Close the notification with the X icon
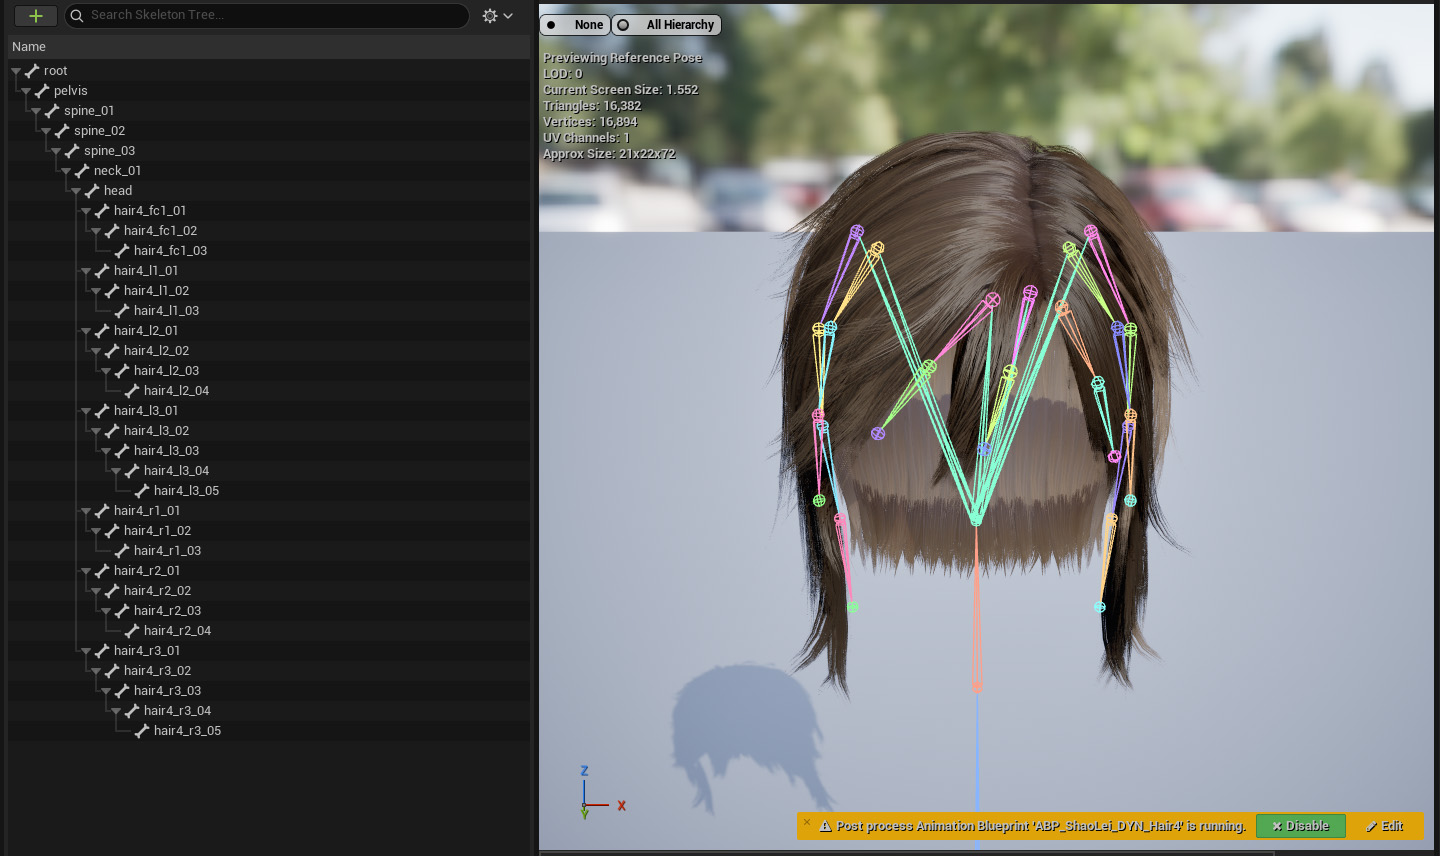The height and width of the screenshot is (856, 1440). pos(807,823)
